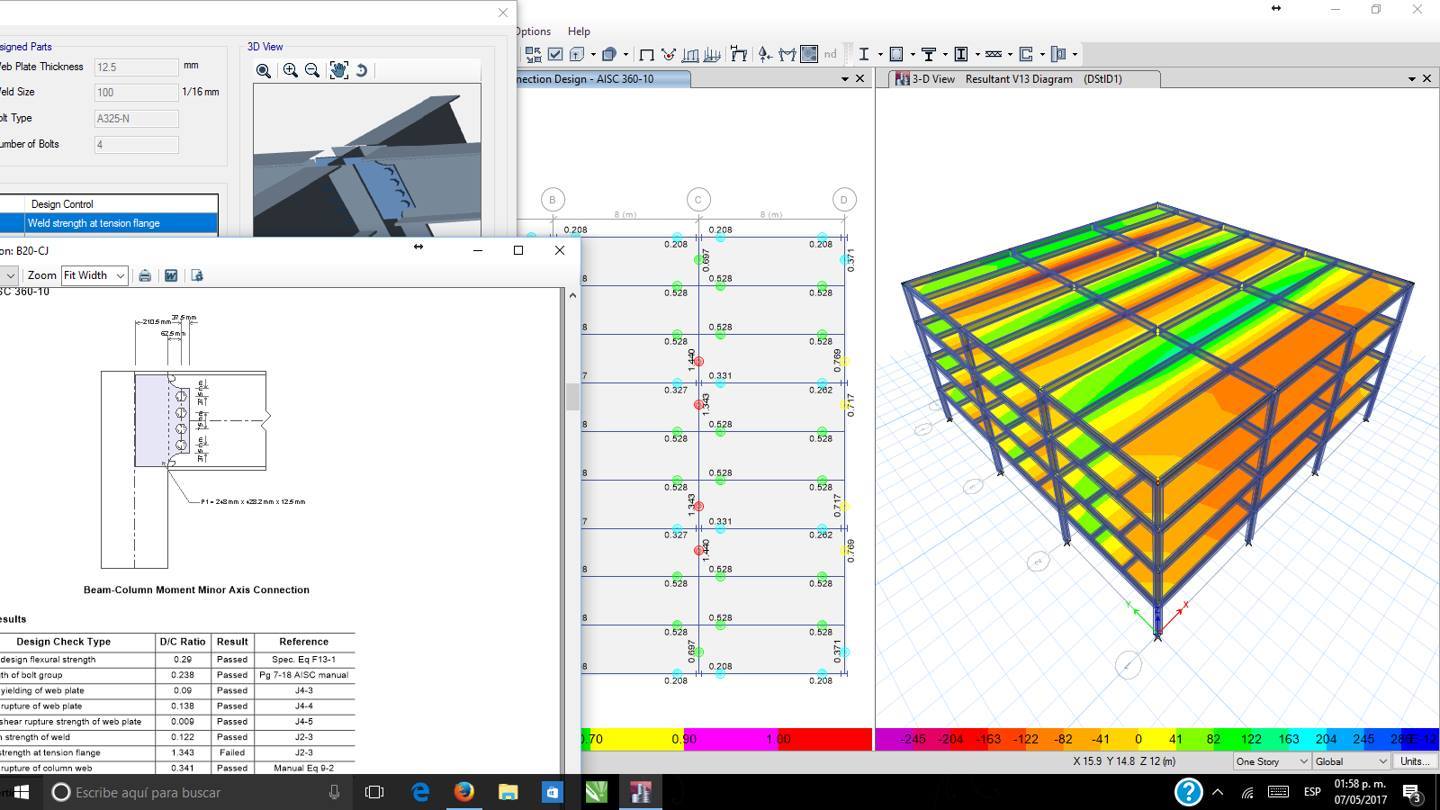1440x810 pixels.
Task: Open the Global coordinate system dropdown
Action: [x=1348, y=761]
